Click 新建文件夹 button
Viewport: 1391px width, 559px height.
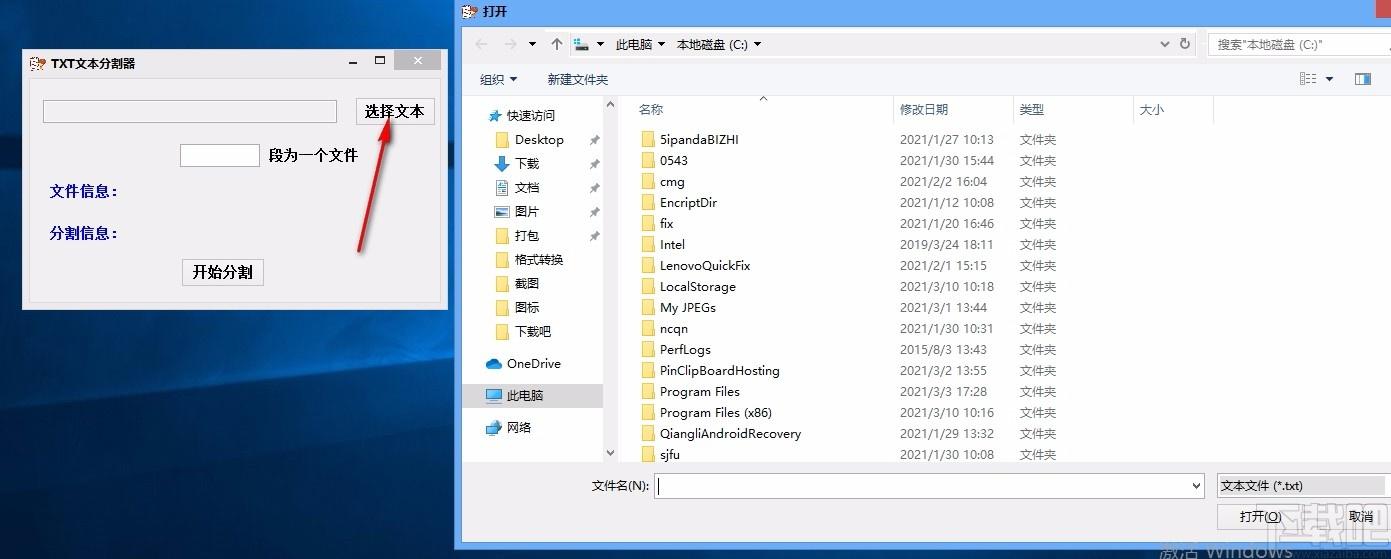577,79
